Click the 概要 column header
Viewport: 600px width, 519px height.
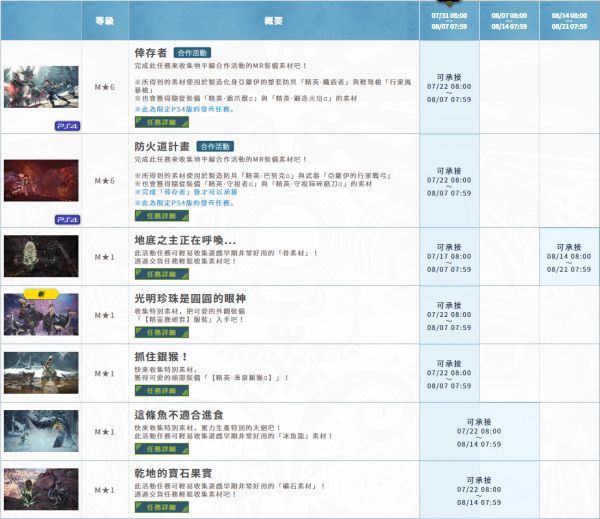coord(274,21)
